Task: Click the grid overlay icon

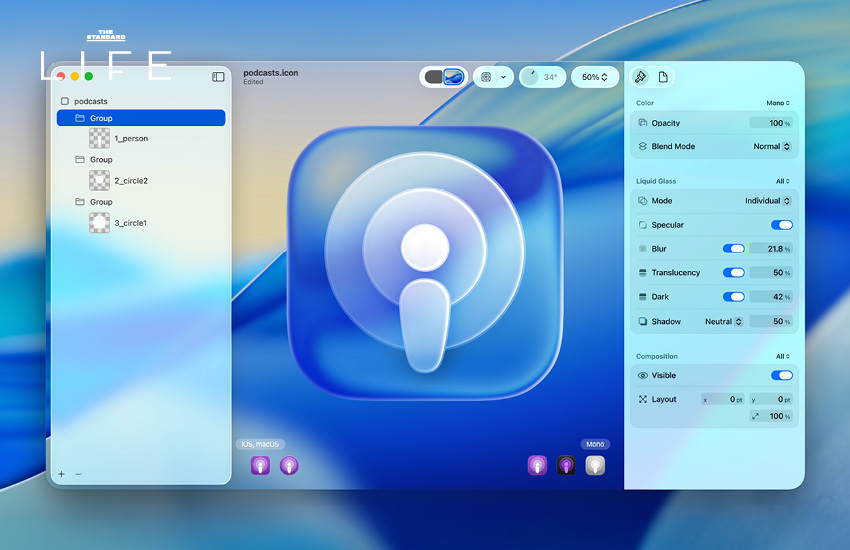Action: point(486,77)
